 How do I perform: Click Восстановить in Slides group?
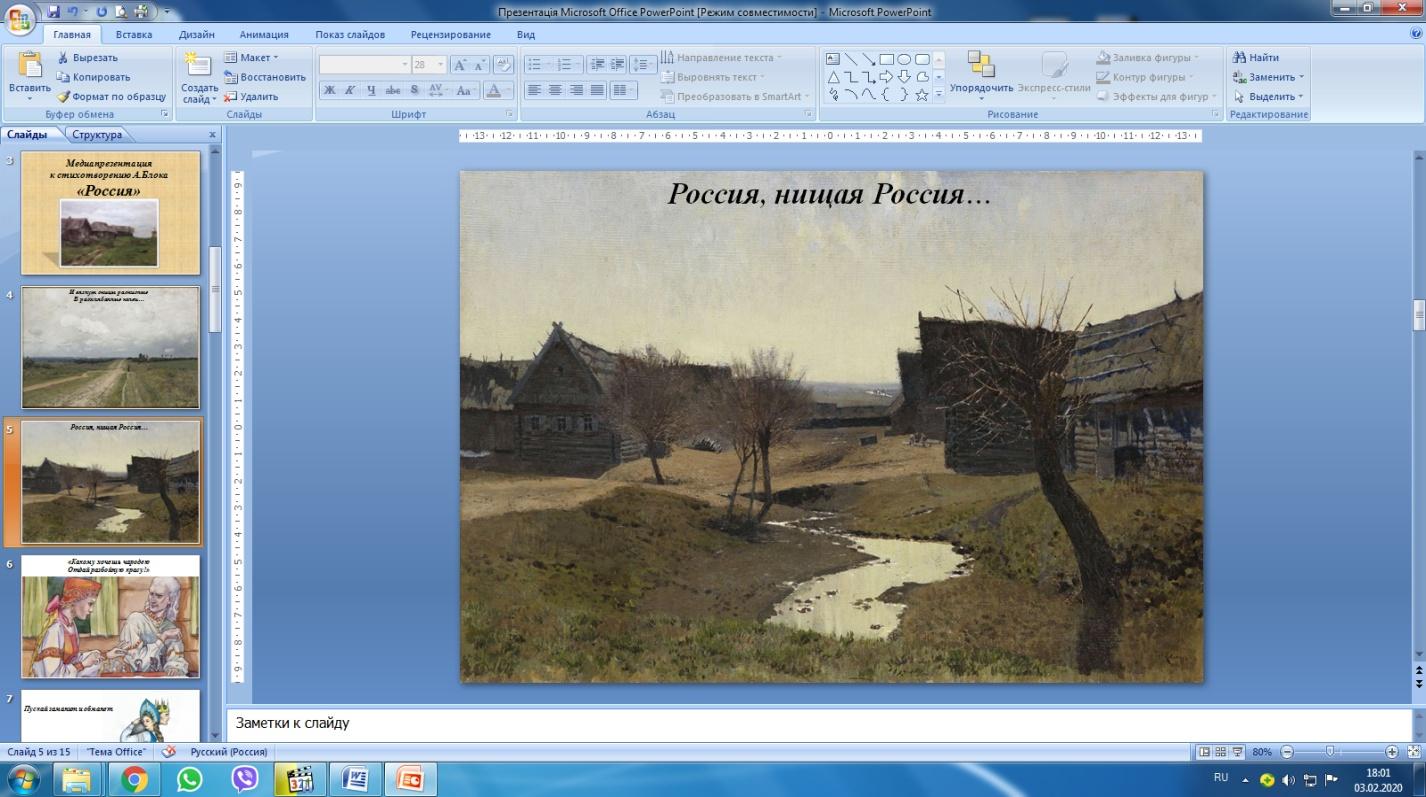[x=265, y=77]
